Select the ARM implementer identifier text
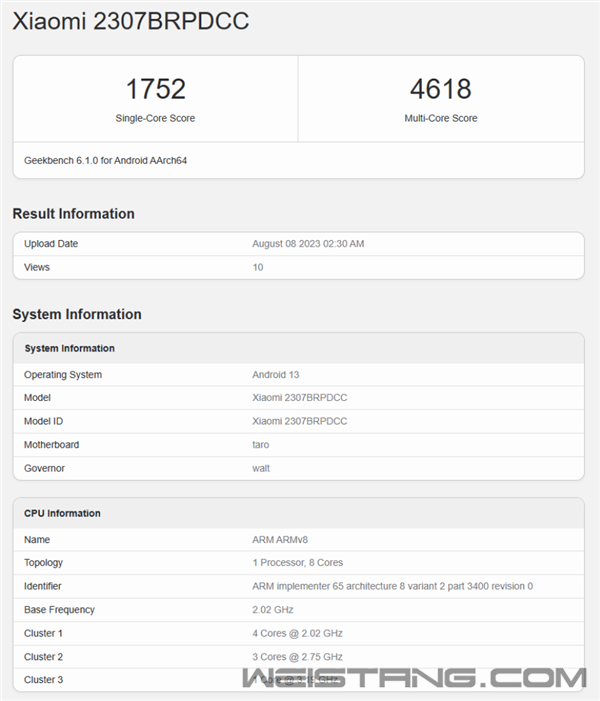This screenshot has height=701, width=600. click(x=392, y=585)
